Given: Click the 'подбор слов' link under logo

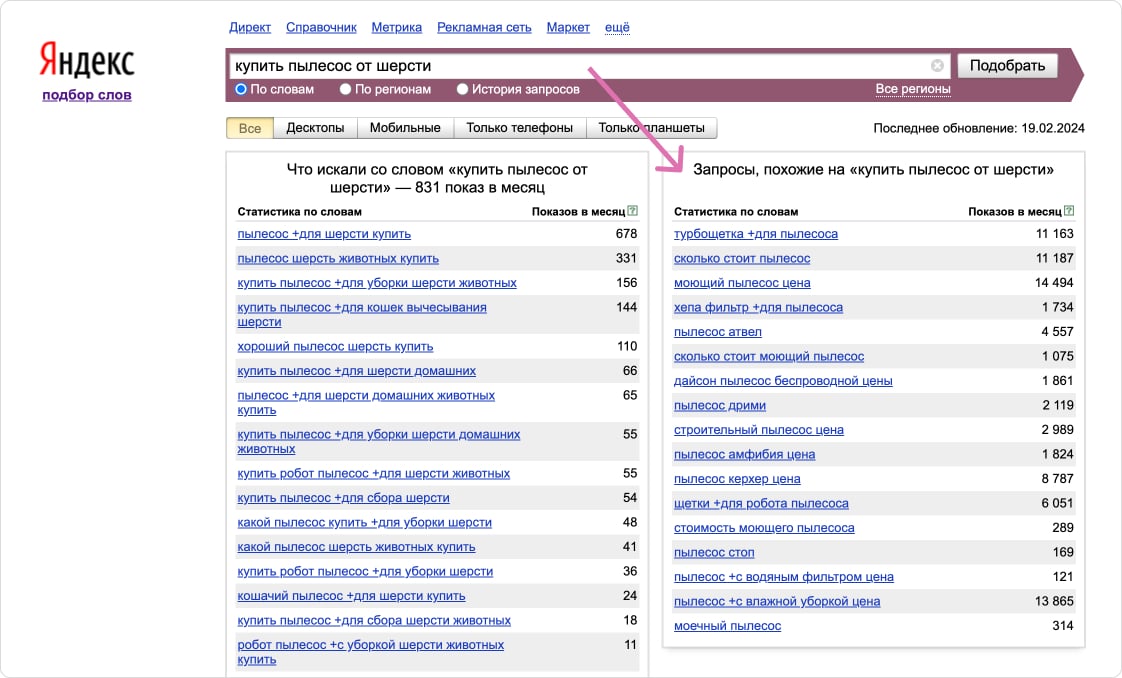Looking at the screenshot, I should [87, 95].
